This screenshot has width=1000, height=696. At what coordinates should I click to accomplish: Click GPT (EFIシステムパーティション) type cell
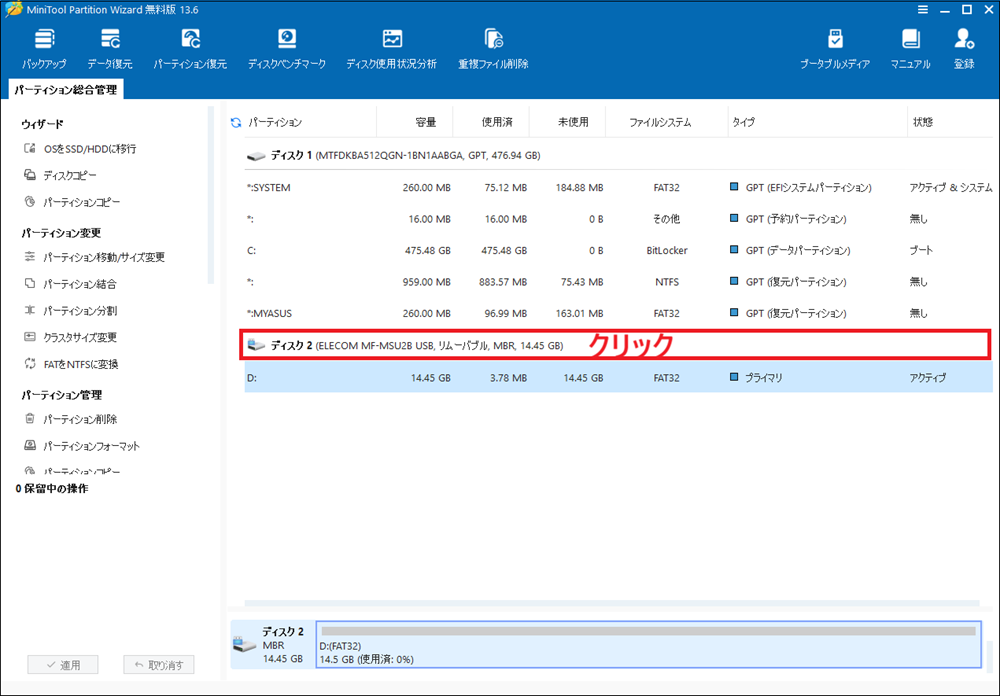[801, 188]
